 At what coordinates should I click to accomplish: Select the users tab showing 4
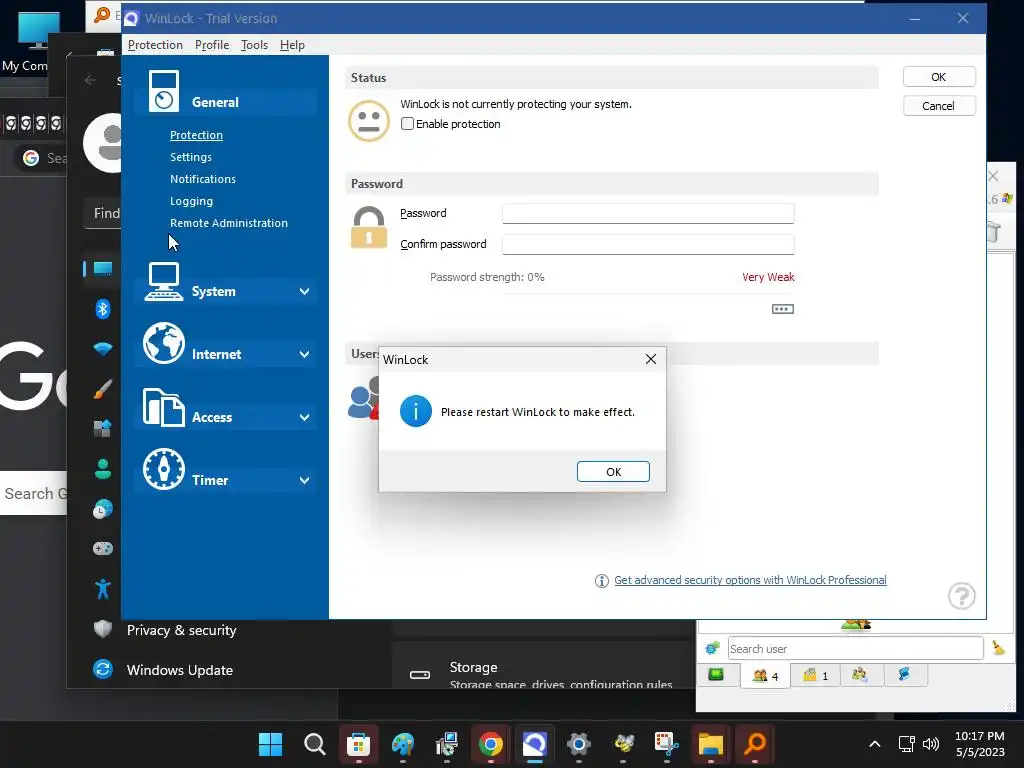pos(765,675)
